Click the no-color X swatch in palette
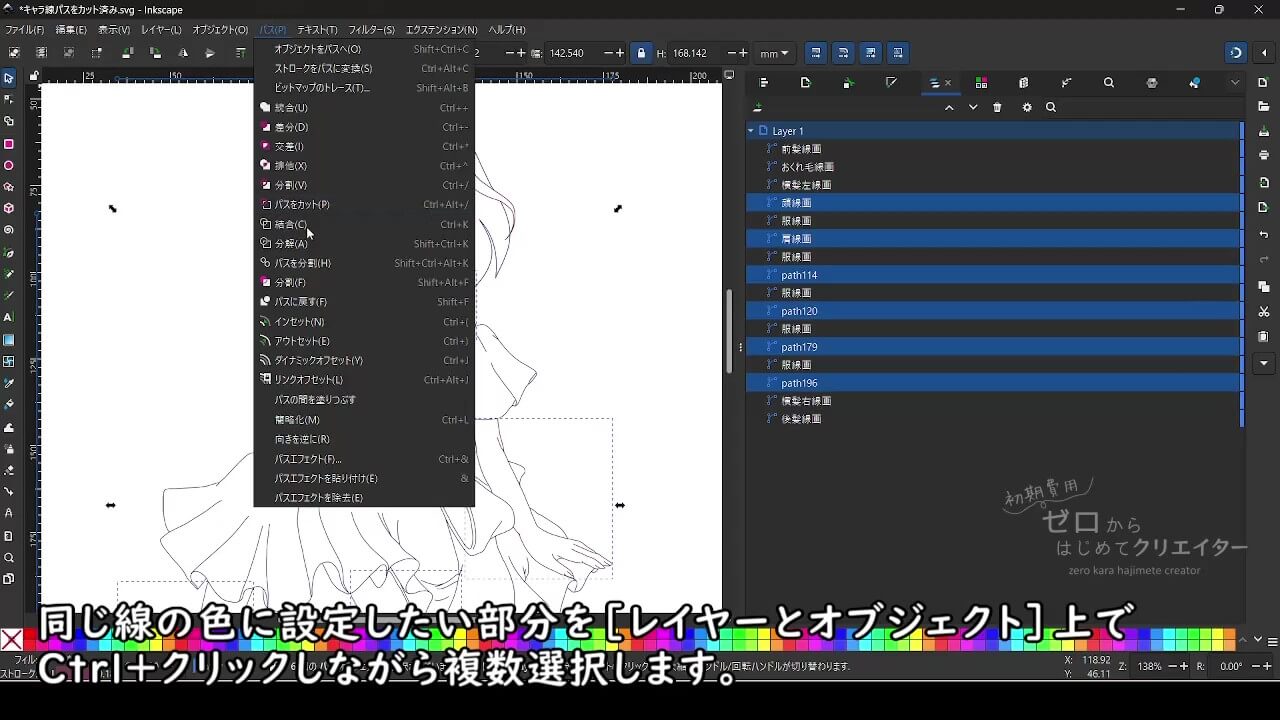Viewport: 1280px width, 720px height. click(12, 640)
